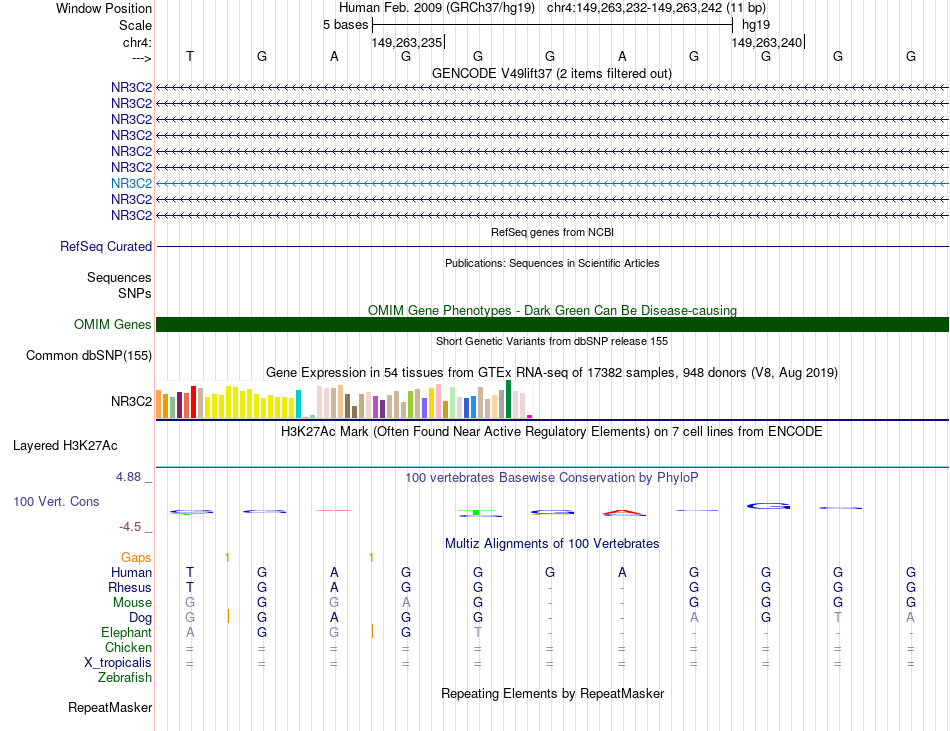The width and height of the screenshot is (950, 731).
Task: Click the Window Position label
Action: pos(104,8)
